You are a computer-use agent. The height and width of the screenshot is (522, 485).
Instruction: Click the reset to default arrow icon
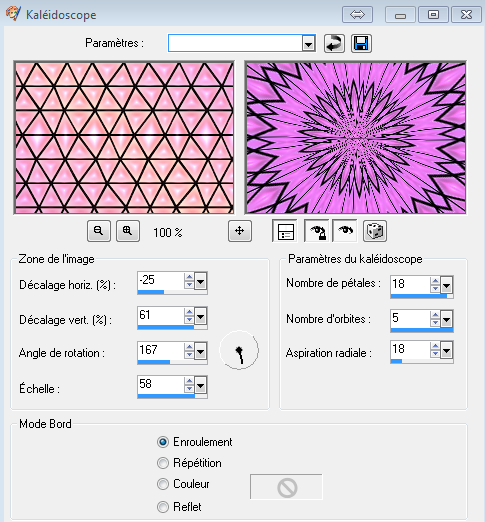click(334, 43)
